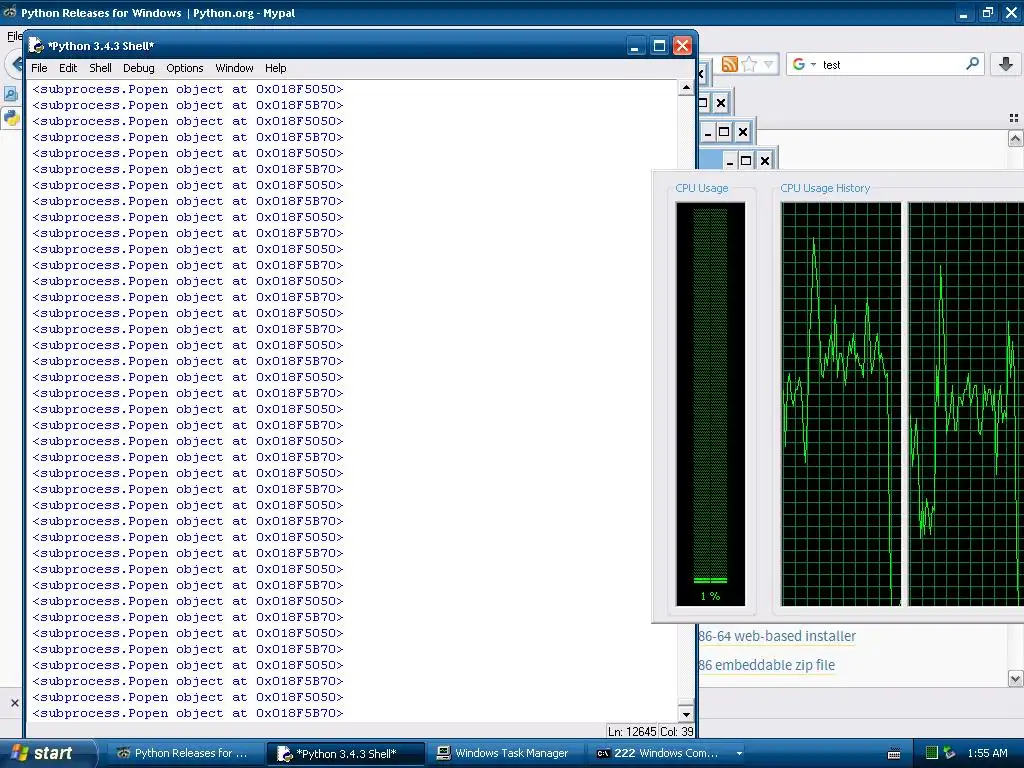Viewport: 1024px width, 768px height.
Task: Open the '86-64 web-based installer' link
Action: click(x=777, y=636)
